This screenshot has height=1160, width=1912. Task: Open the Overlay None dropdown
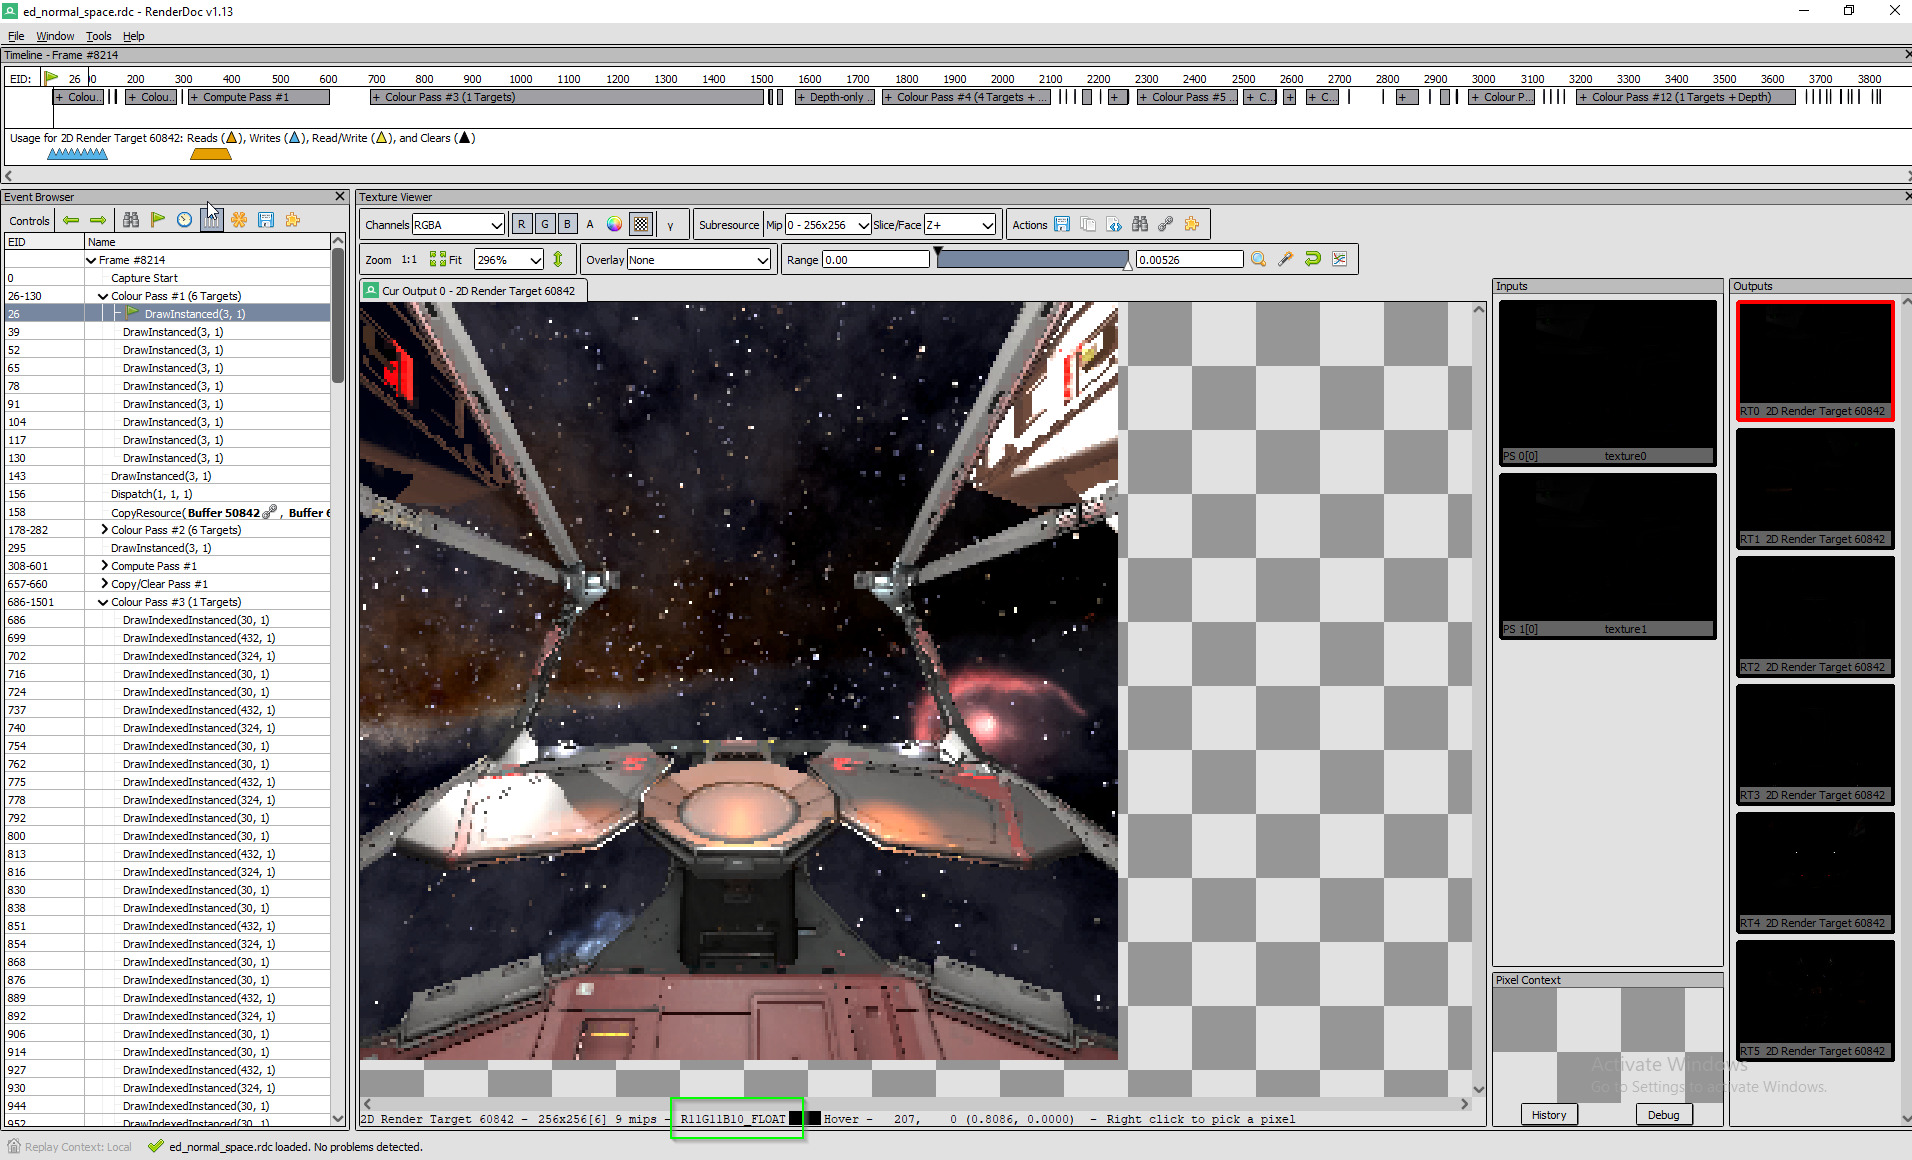[699, 260]
